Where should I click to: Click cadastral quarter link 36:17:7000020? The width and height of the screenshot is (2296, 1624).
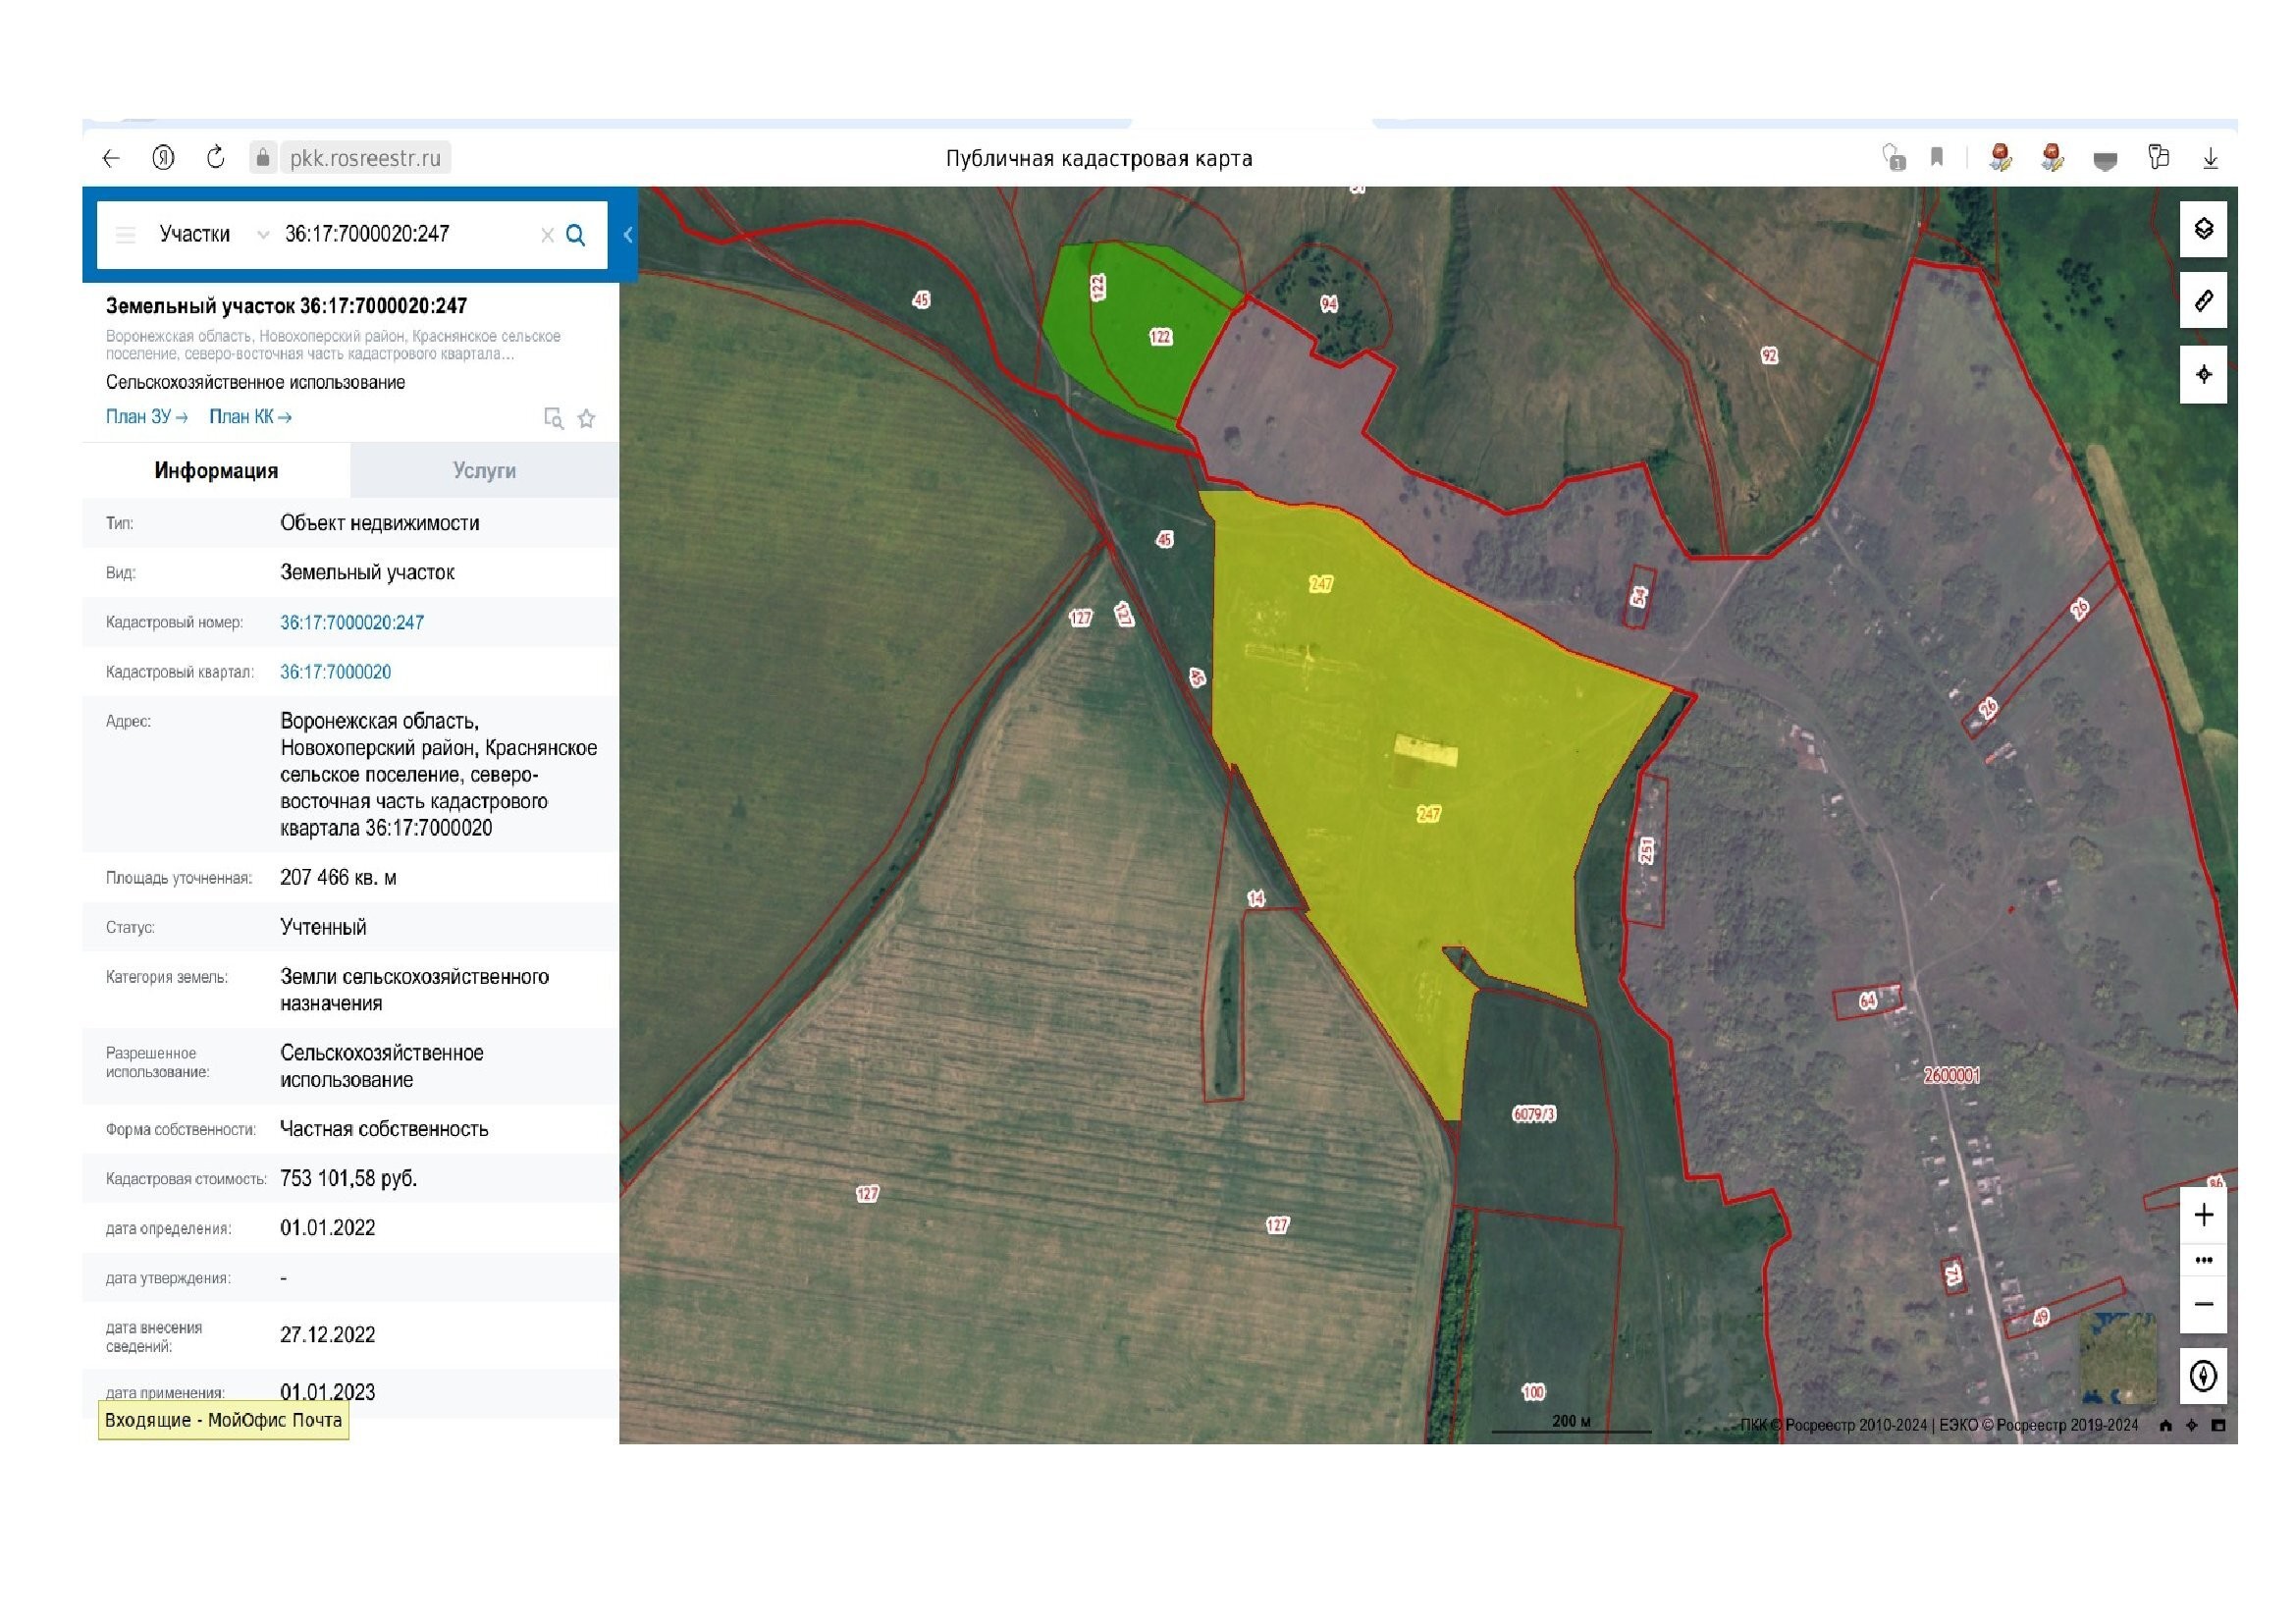click(335, 672)
